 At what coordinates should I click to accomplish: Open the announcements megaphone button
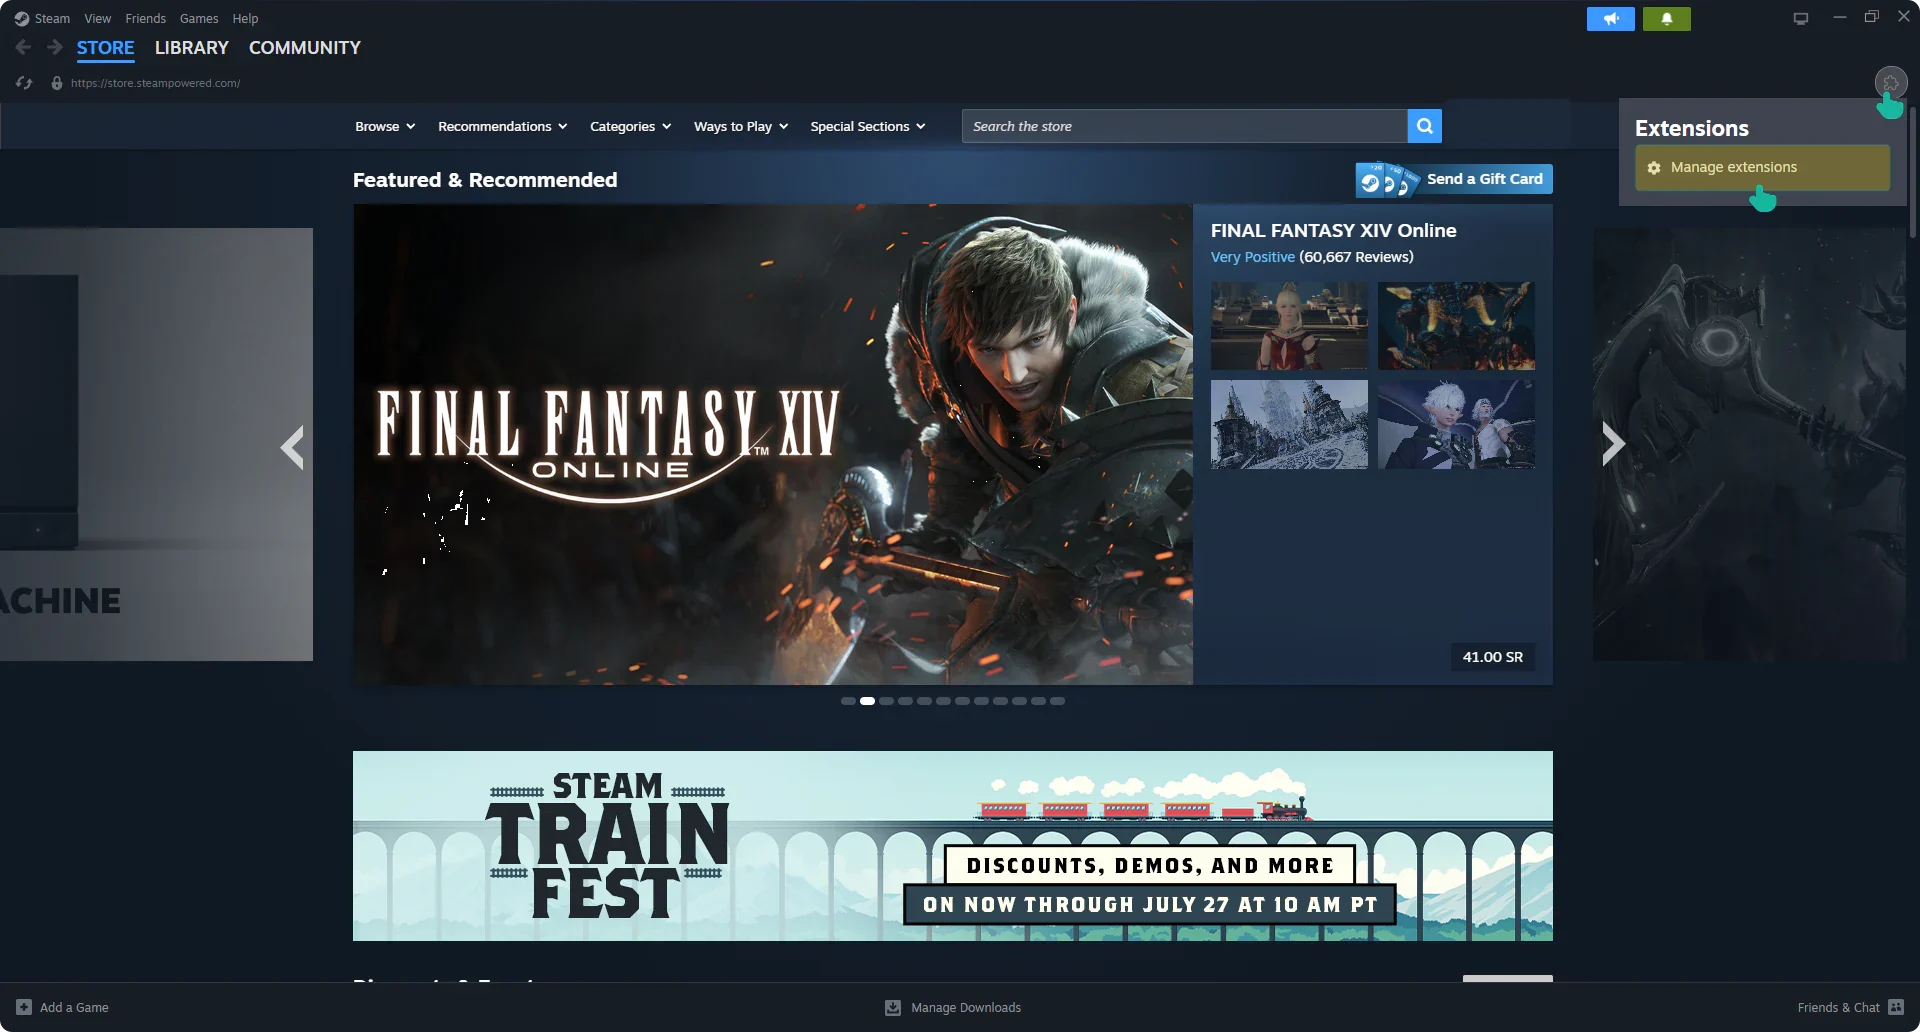click(x=1610, y=19)
